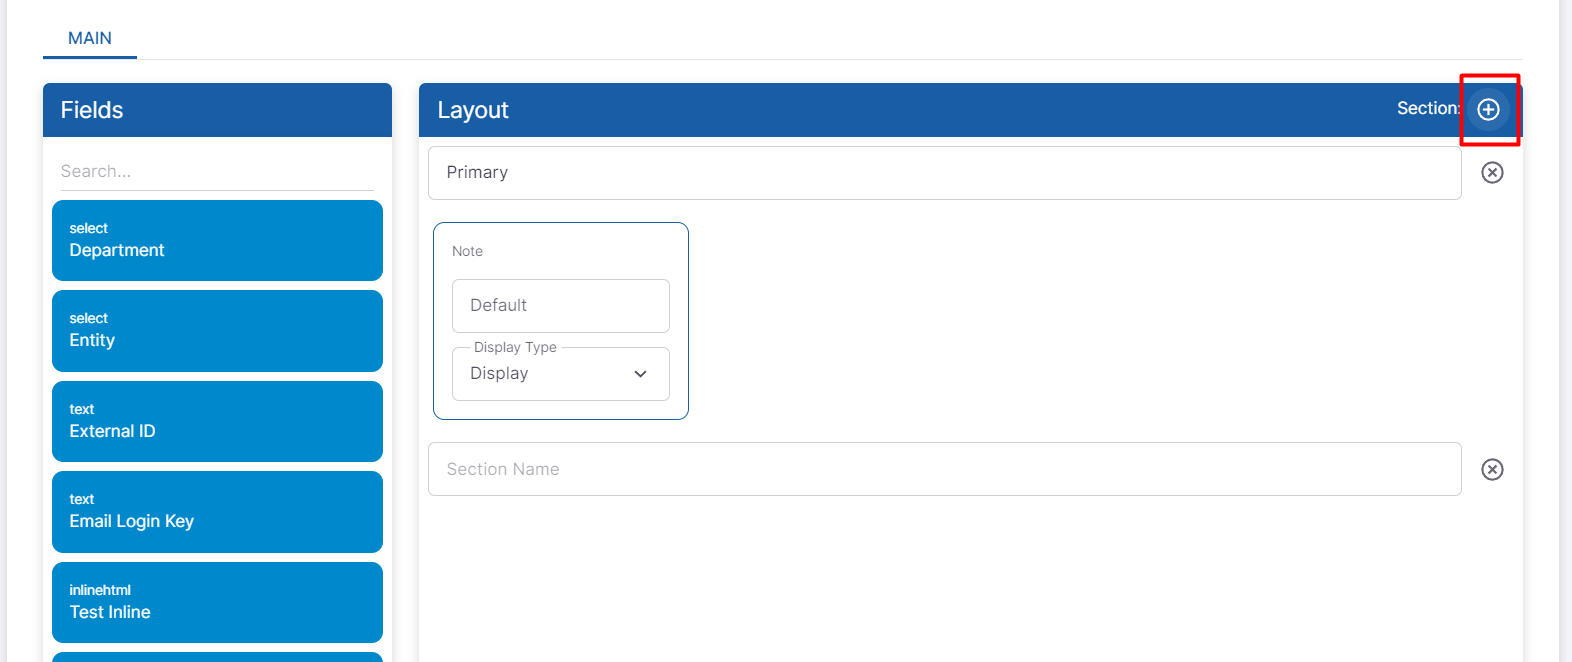
Task: Switch to the MAIN tab
Action: point(90,38)
